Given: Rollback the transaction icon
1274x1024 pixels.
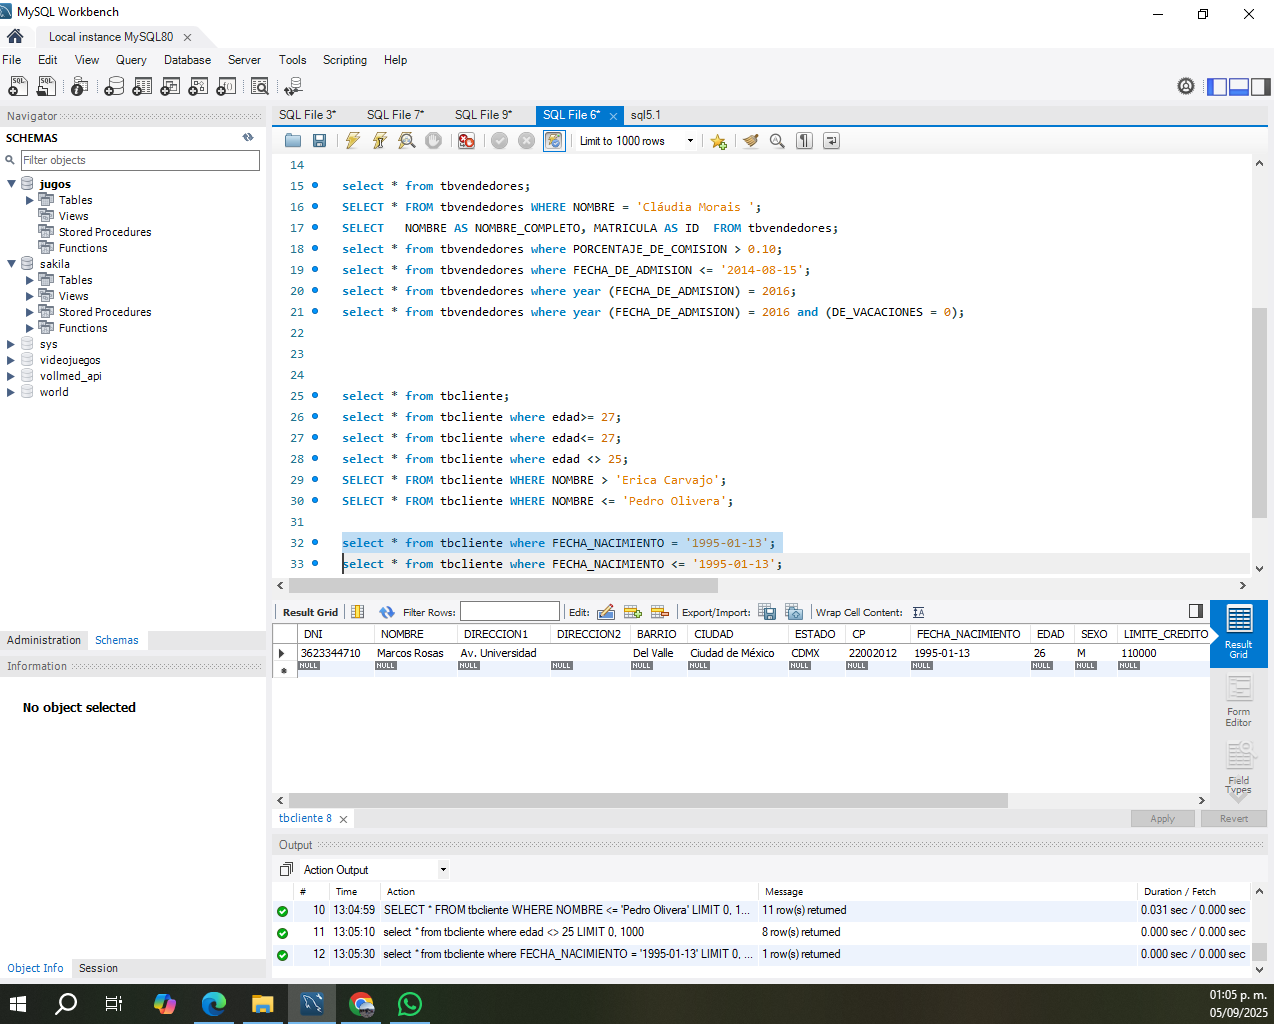Looking at the screenshot, I should [x=526, y=141].
